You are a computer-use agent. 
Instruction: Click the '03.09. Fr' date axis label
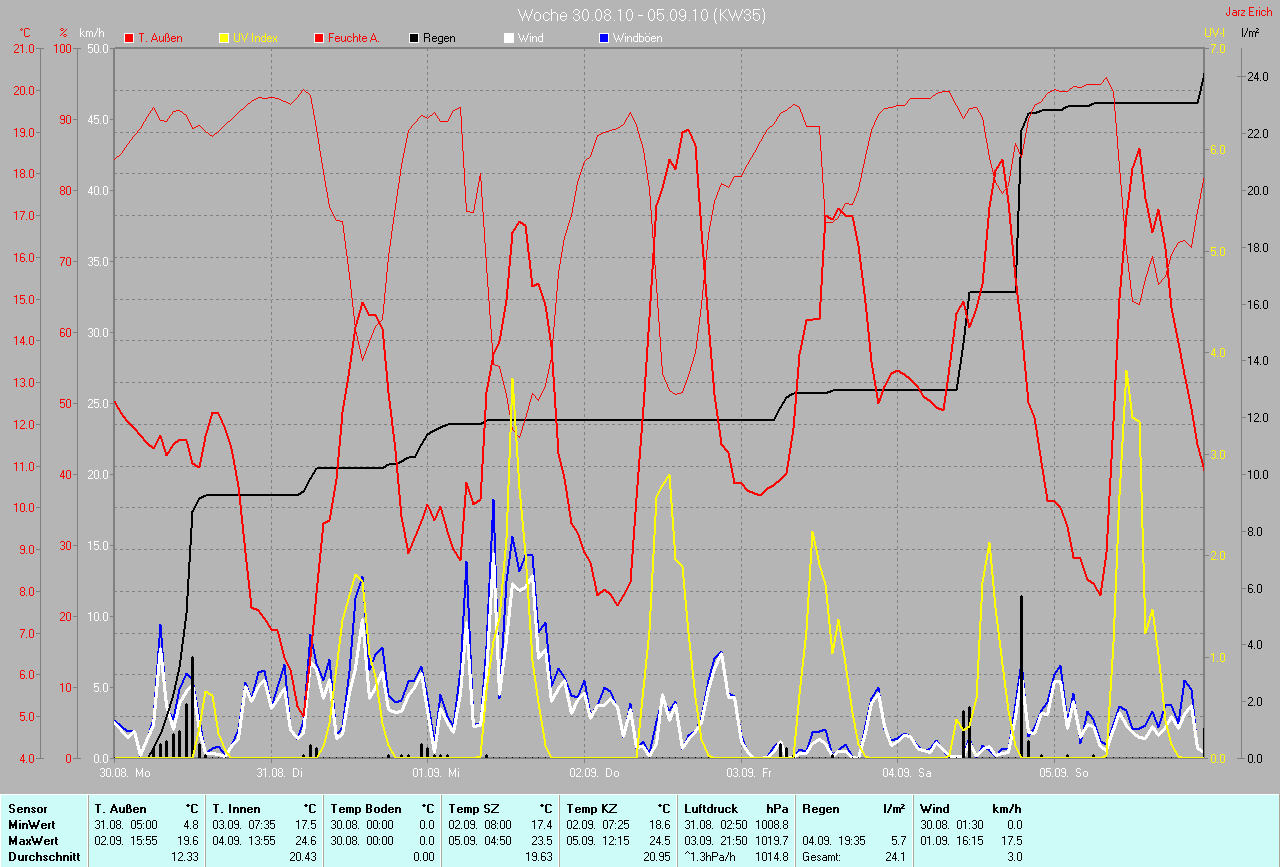click(749, 772)
